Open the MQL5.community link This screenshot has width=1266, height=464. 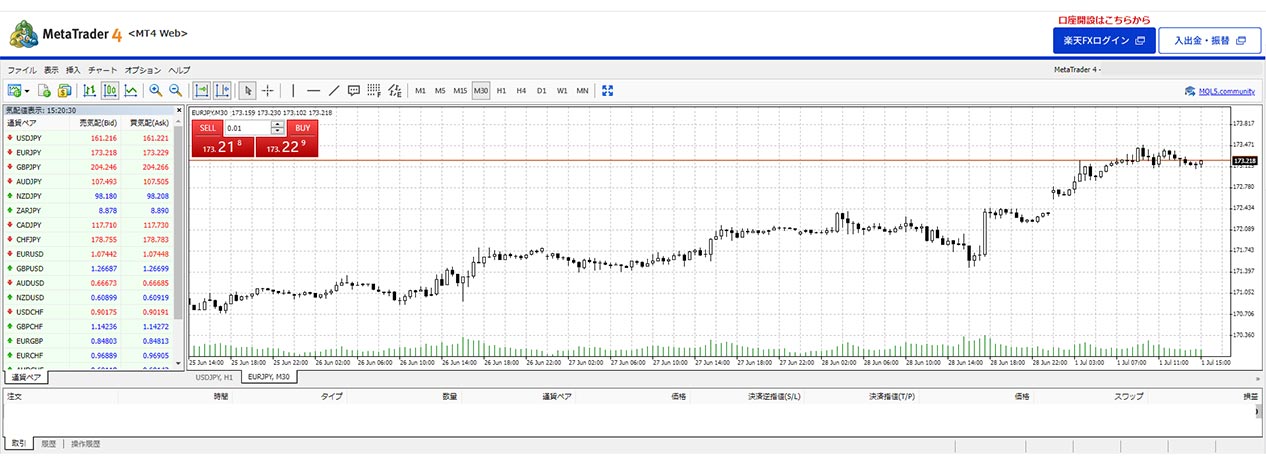(1219, 91)
